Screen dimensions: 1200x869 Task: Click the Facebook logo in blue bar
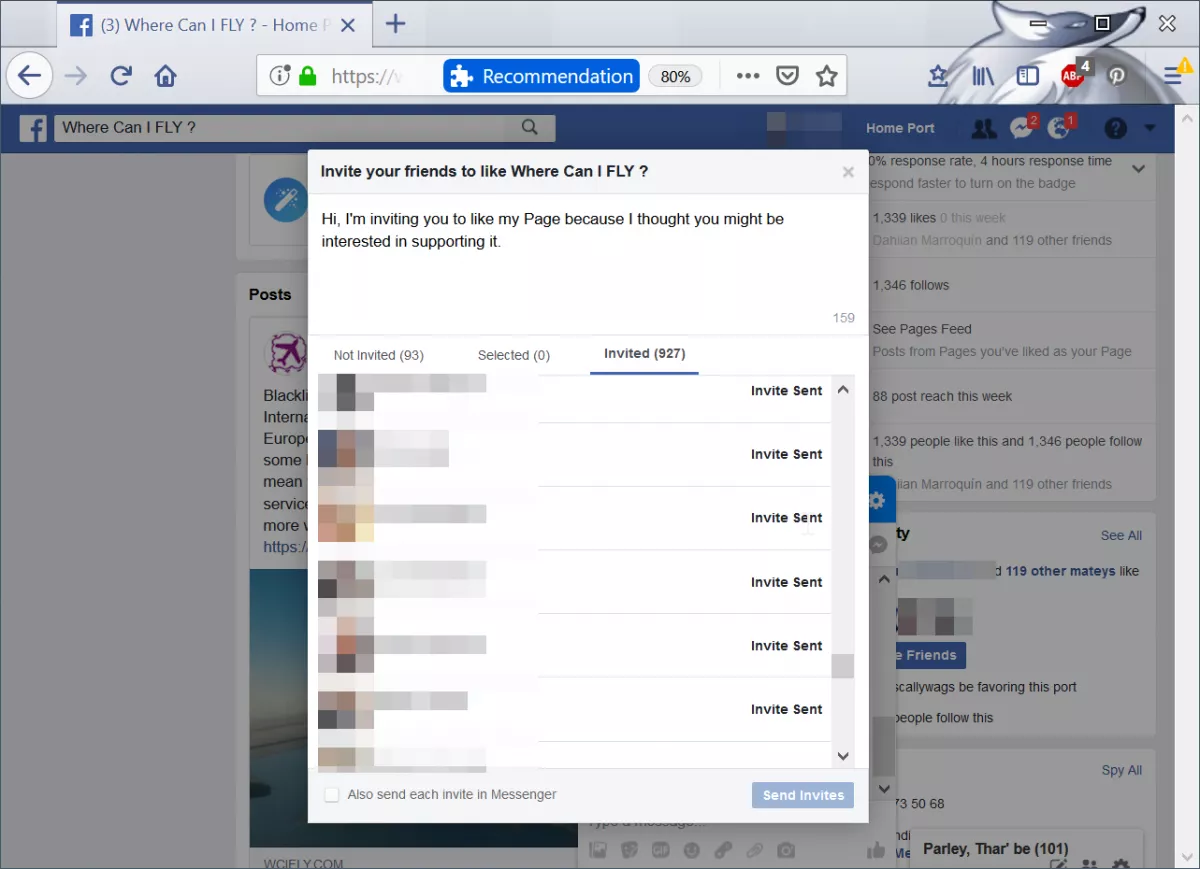coord(33,128)
